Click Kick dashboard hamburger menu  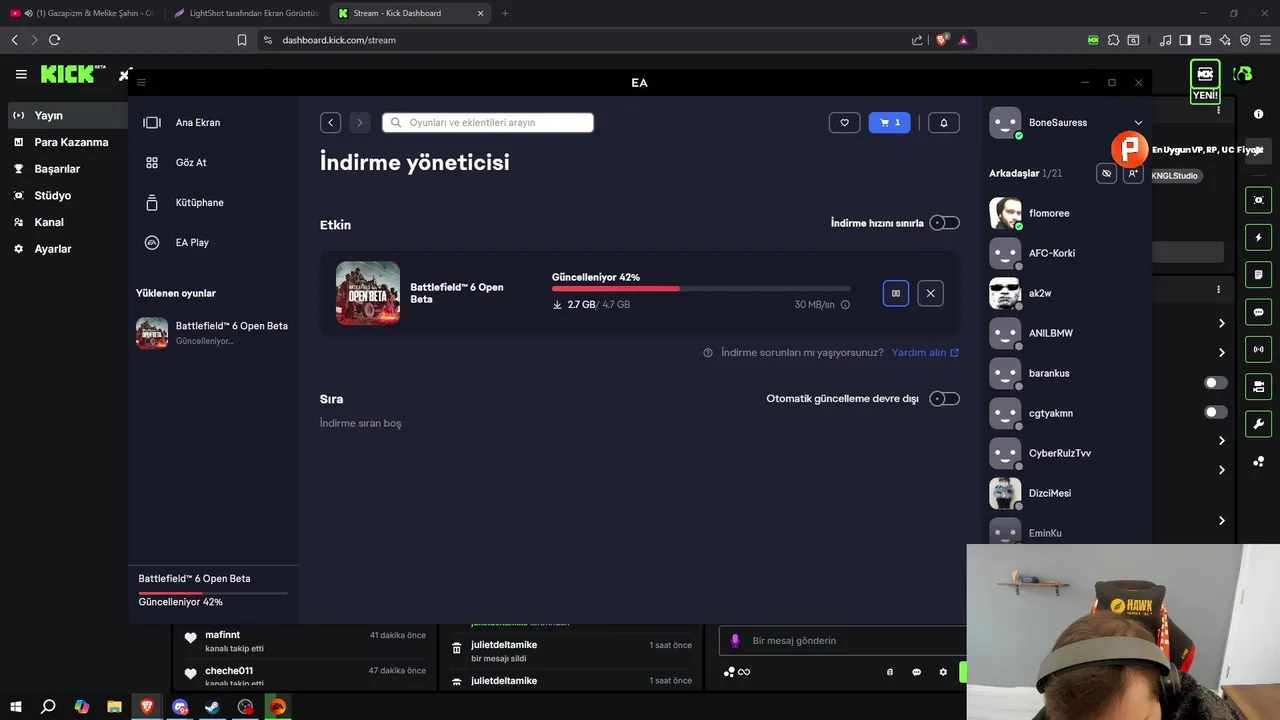pos(21,74)
